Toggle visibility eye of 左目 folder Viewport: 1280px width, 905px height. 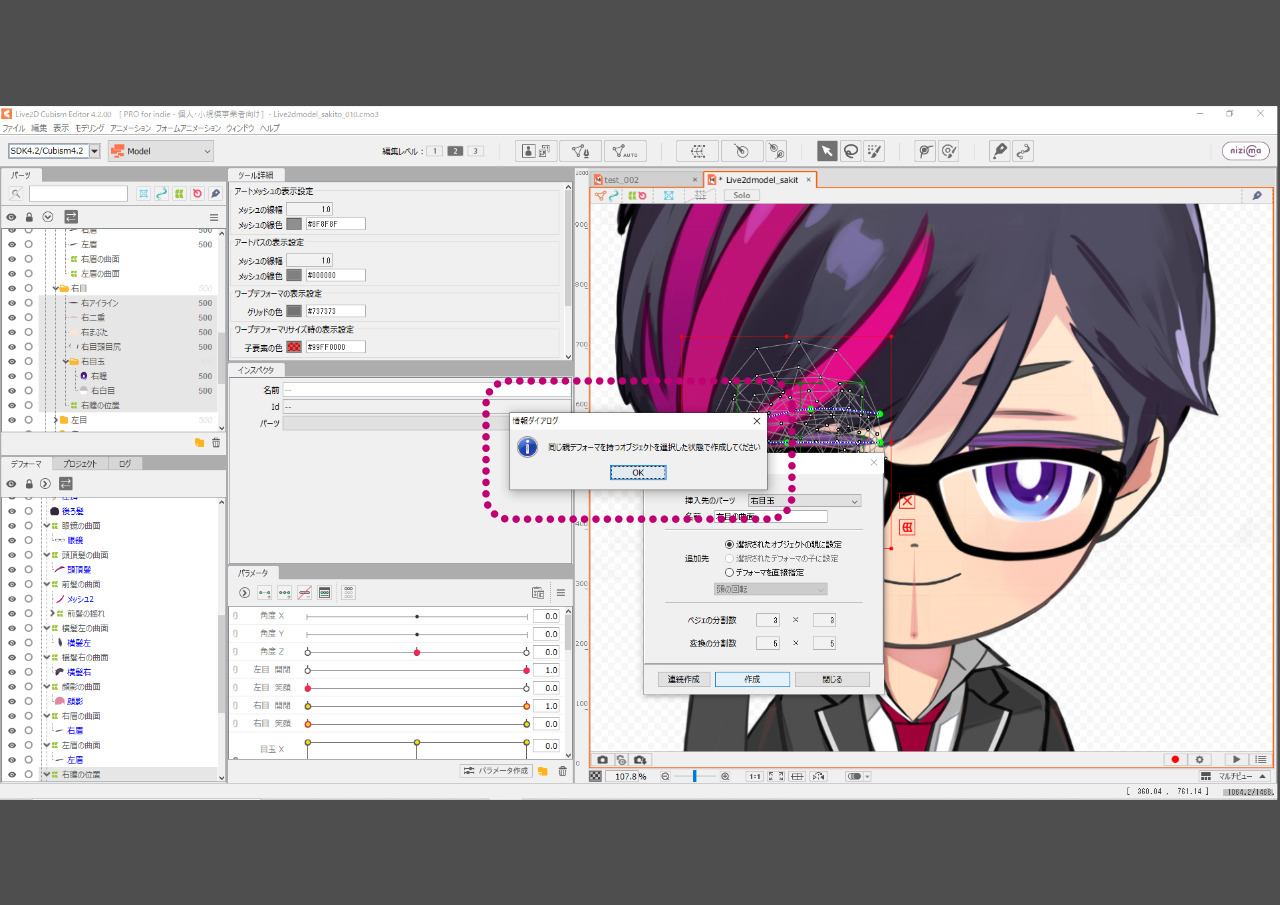(x=12, y=420)
